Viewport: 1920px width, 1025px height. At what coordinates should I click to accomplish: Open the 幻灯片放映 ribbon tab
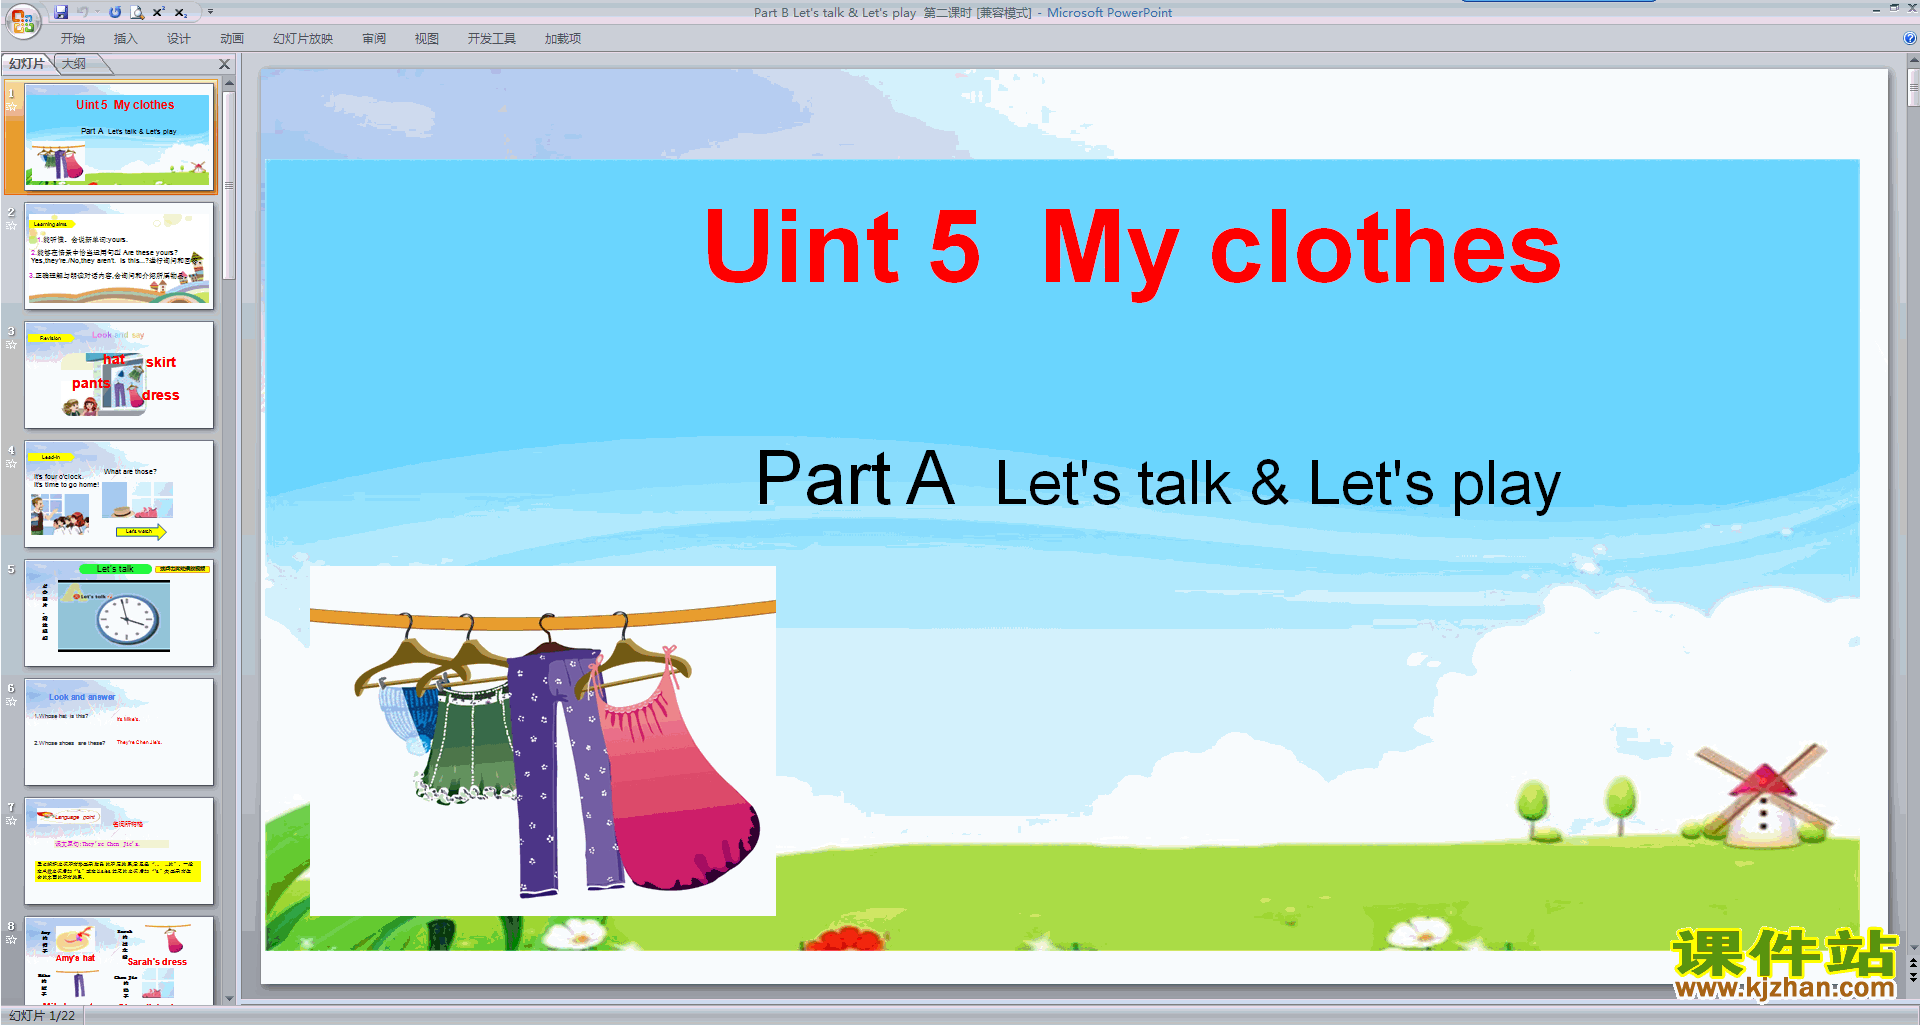(303, 38)
